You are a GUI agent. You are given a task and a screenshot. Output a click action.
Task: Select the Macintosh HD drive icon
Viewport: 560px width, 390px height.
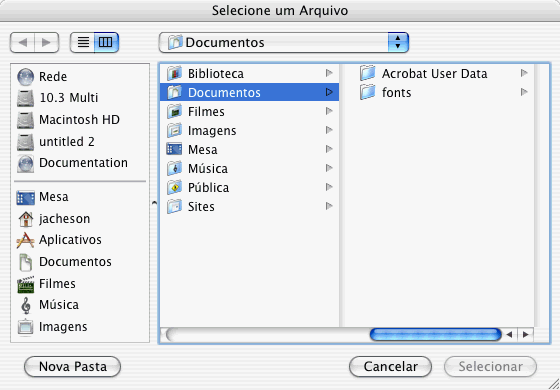pos(25,120)
